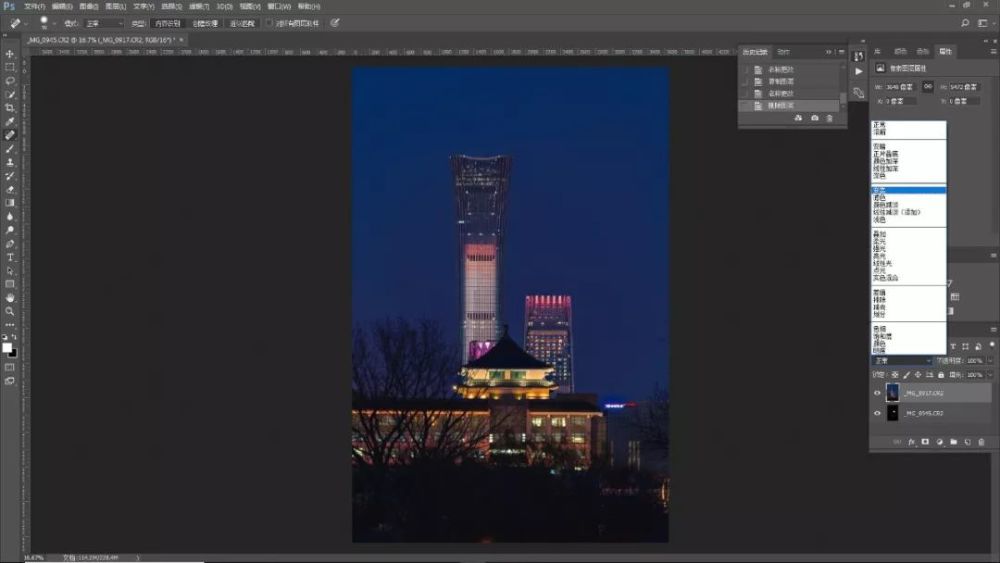Select the History Brush tool

click(x=10, y=176)
